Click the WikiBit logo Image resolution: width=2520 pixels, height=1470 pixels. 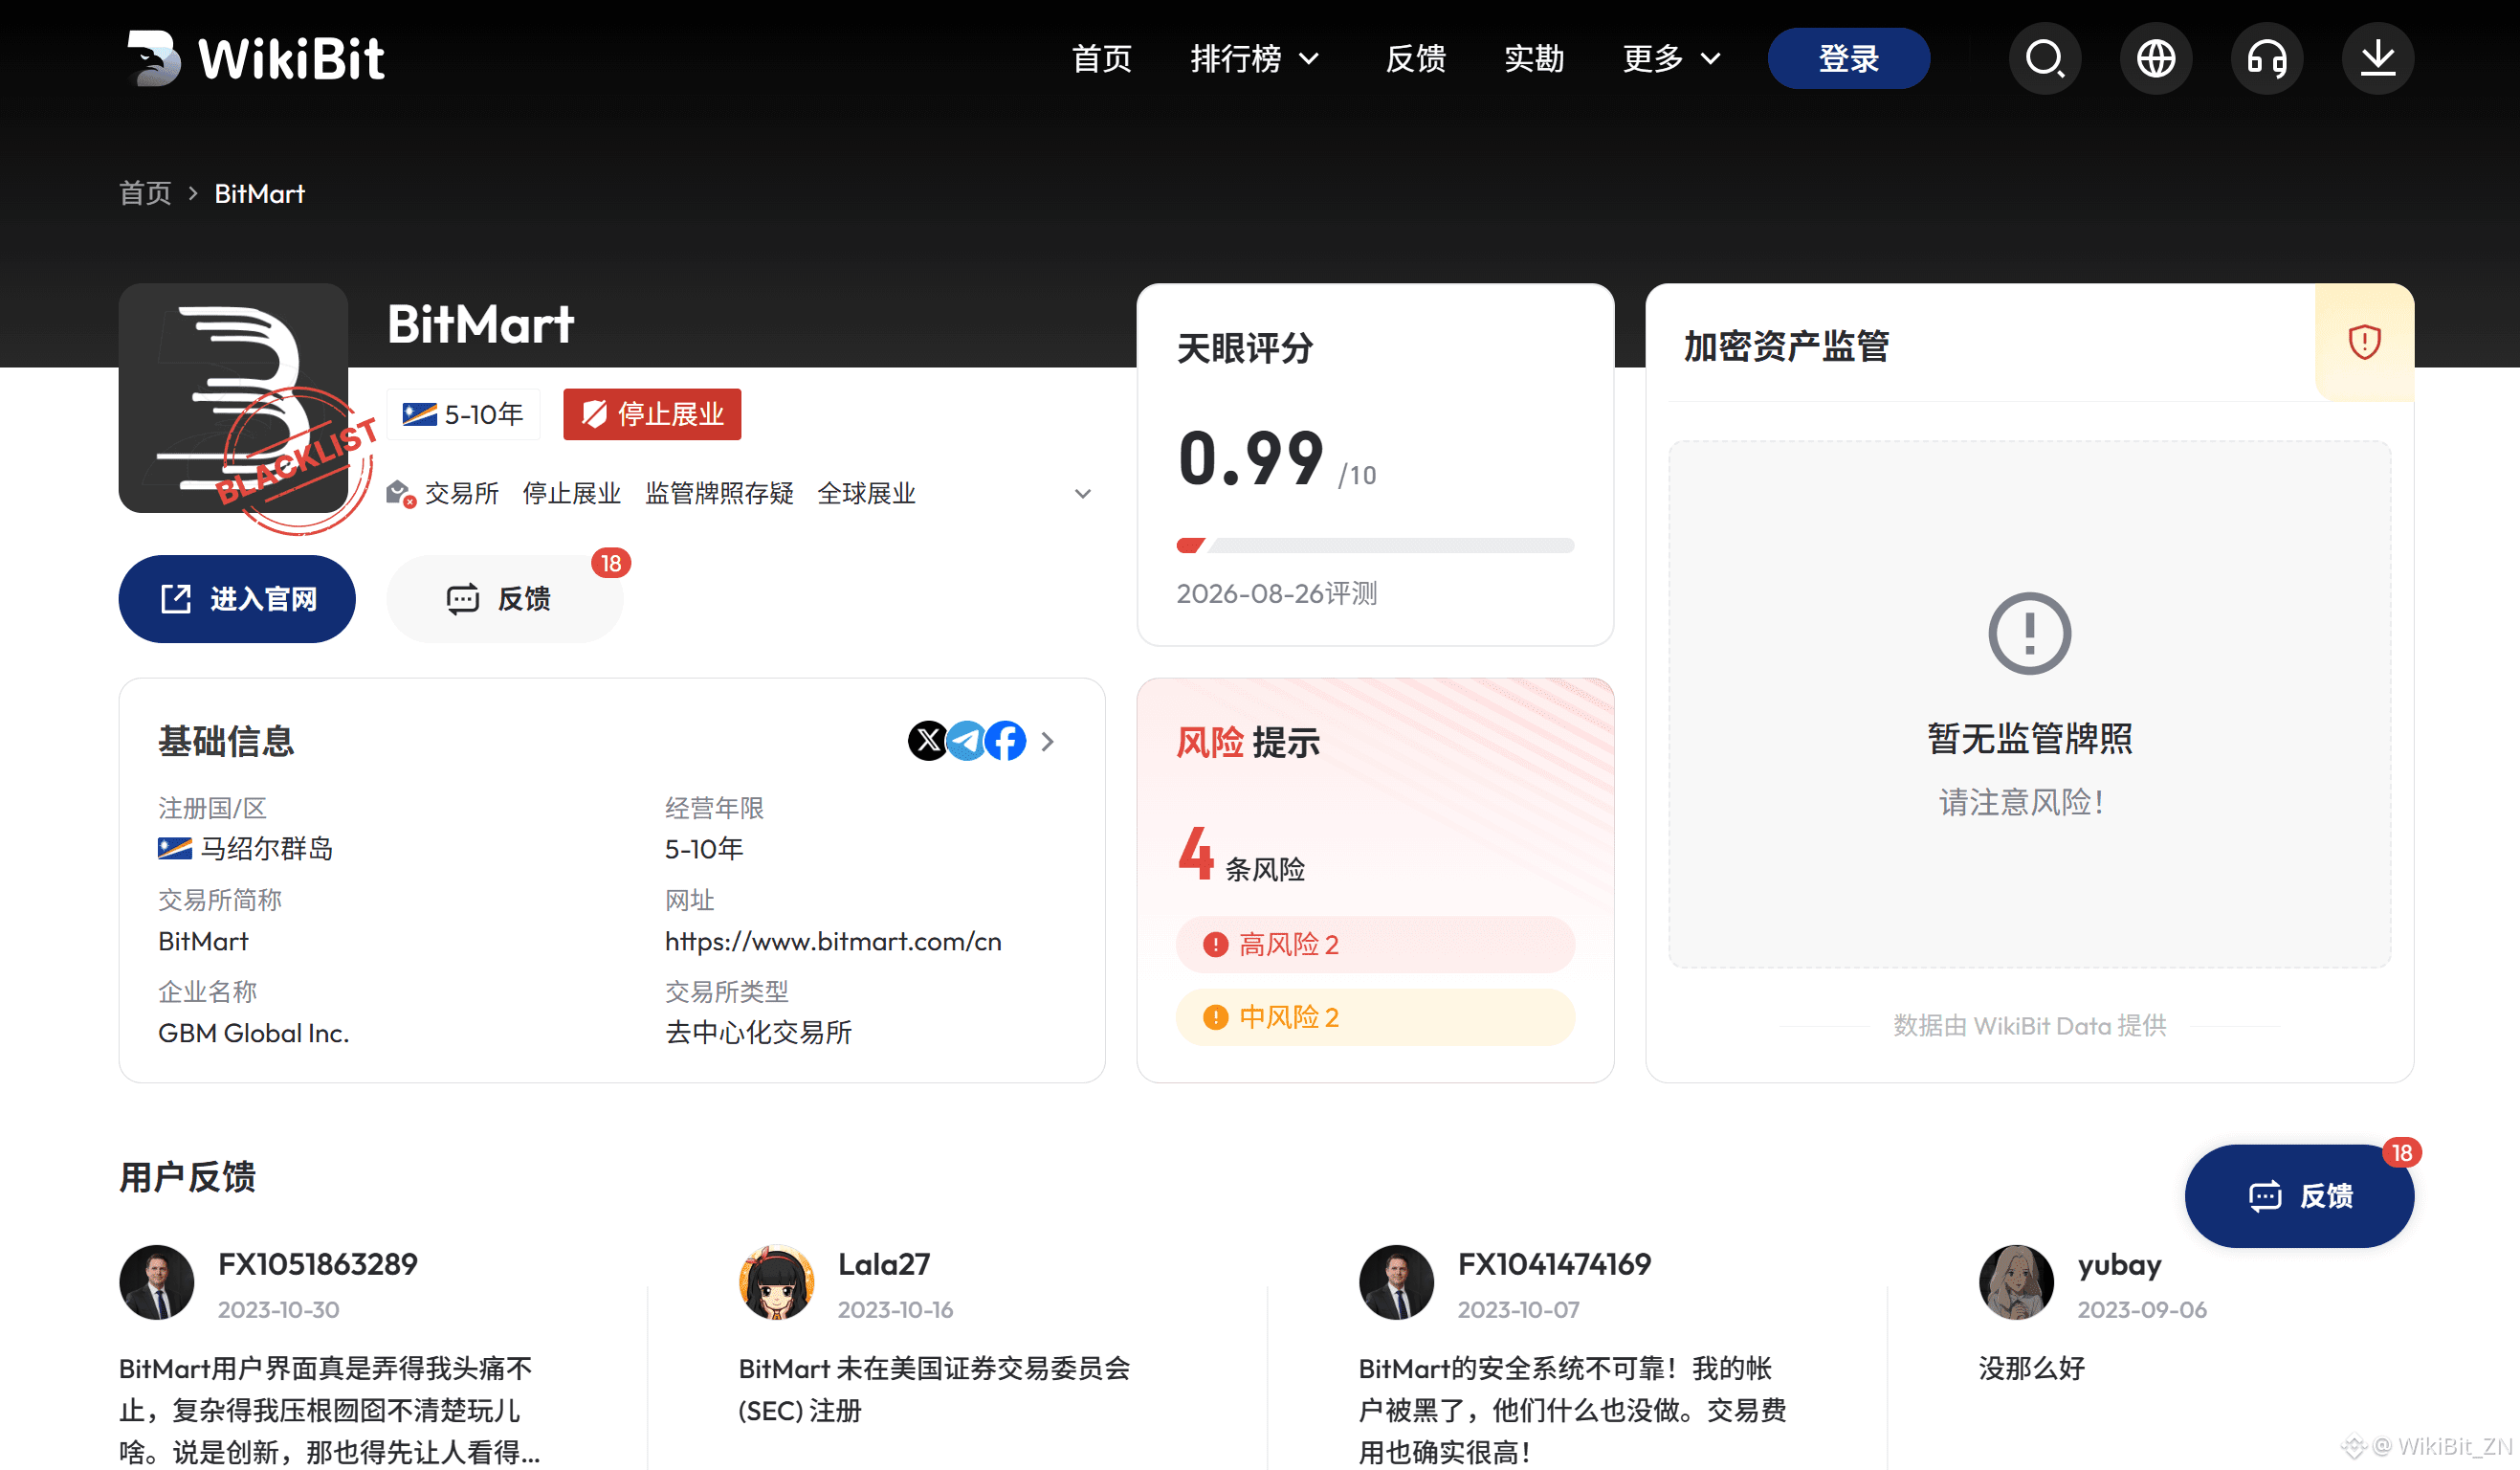(x=256, y=58)
